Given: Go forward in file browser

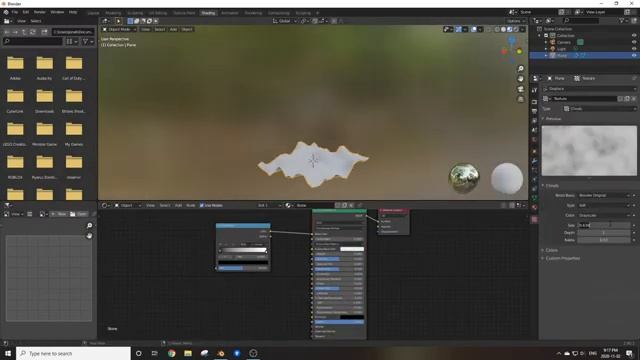Looking at the screenshot, I should pyautogui.click(x=15, y=32).
